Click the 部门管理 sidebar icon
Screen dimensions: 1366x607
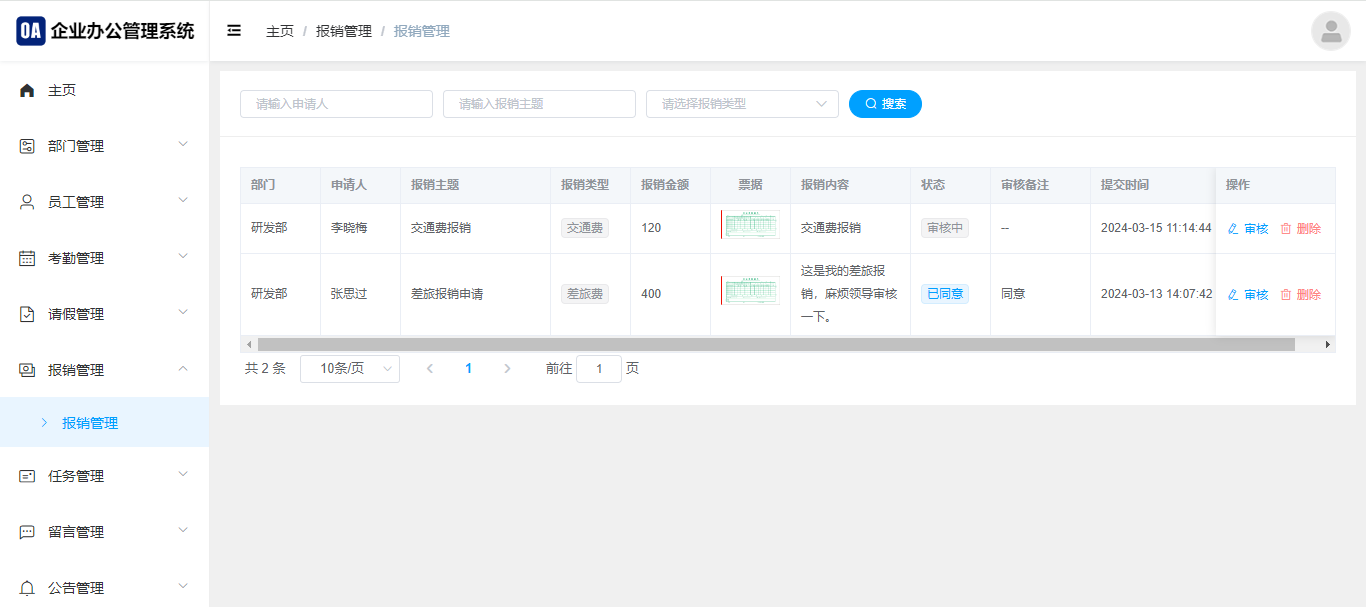[x=27, y=146]
